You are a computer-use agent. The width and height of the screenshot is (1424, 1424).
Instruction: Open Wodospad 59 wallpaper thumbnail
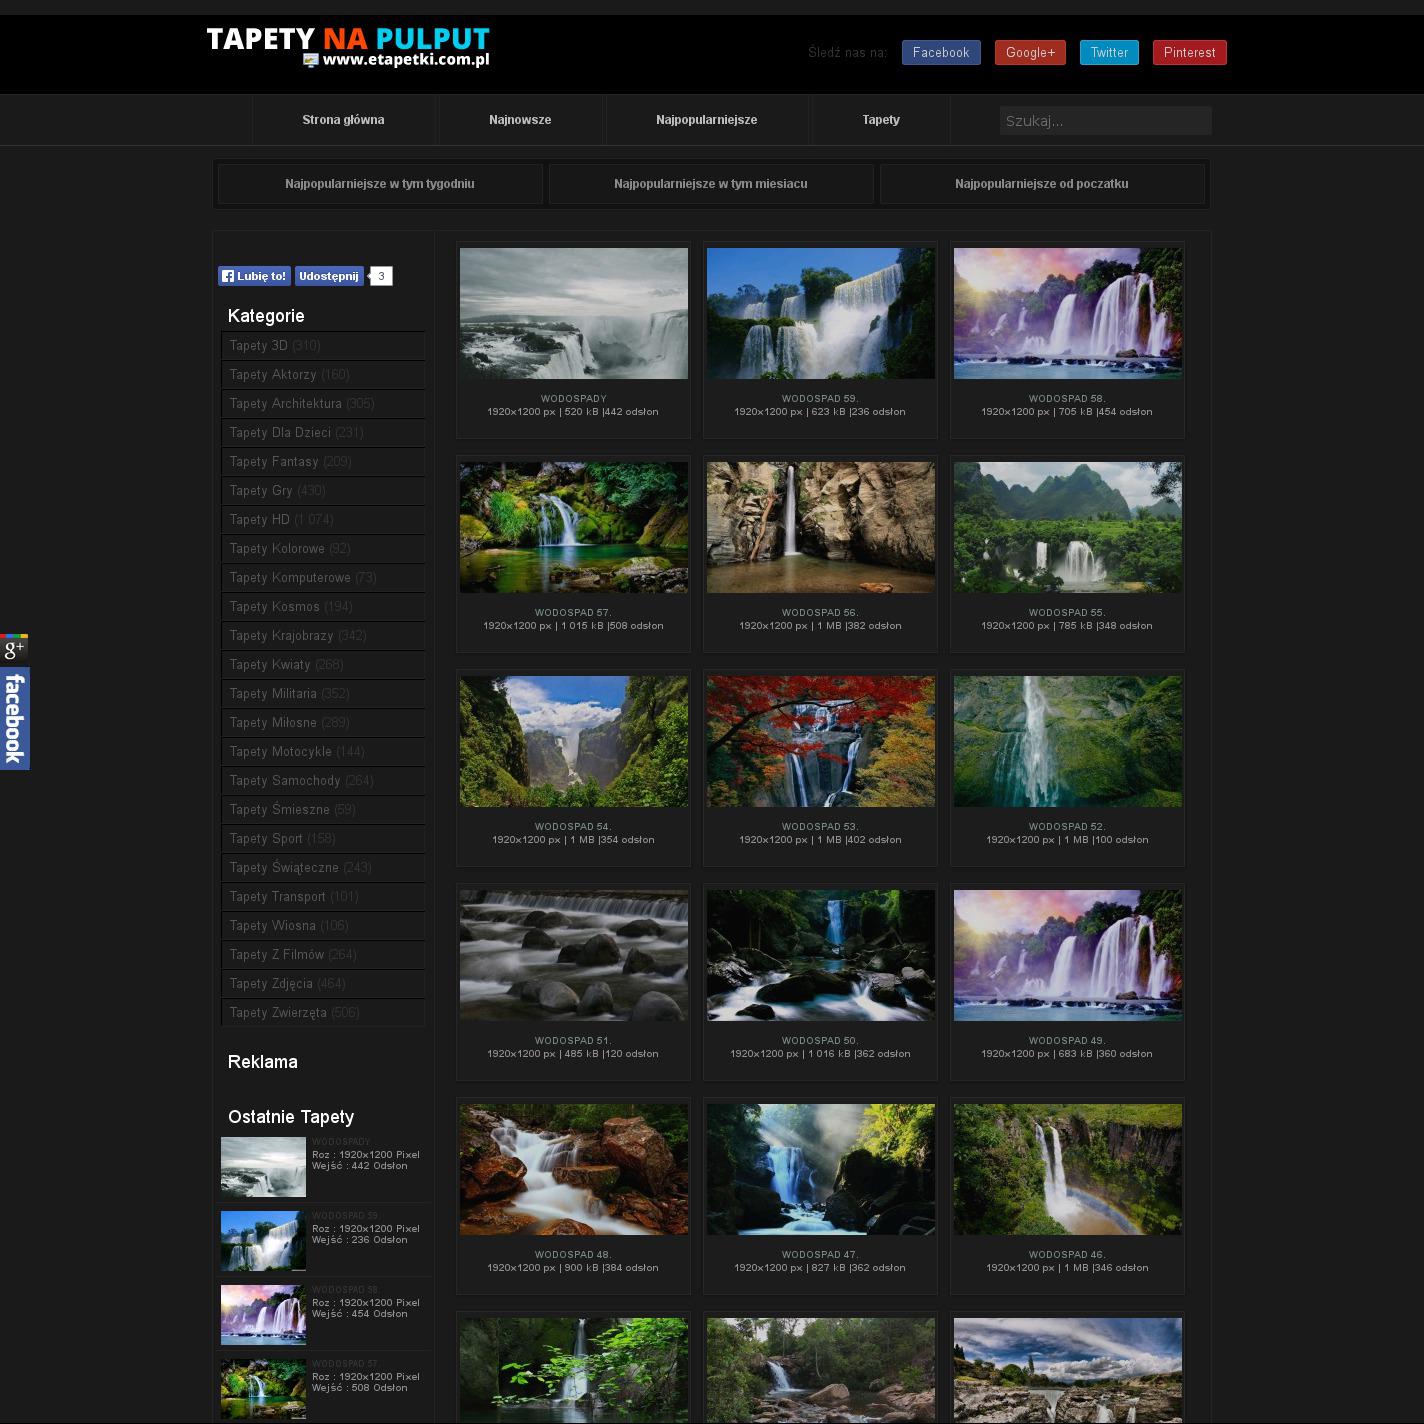click(820, 314)
